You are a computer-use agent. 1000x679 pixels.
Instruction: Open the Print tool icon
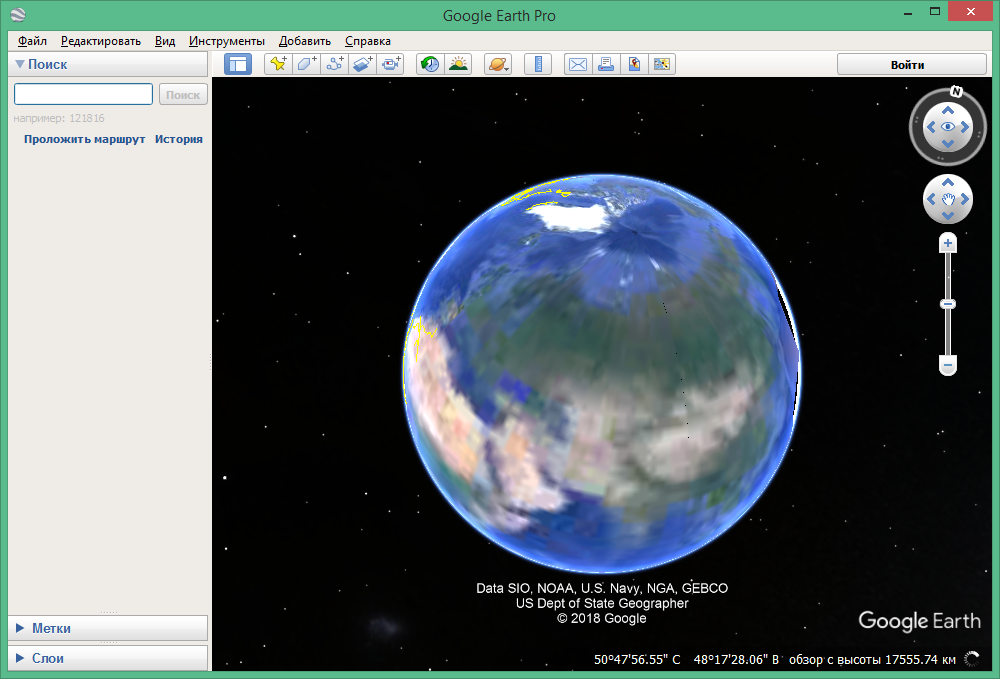point(605,63)
